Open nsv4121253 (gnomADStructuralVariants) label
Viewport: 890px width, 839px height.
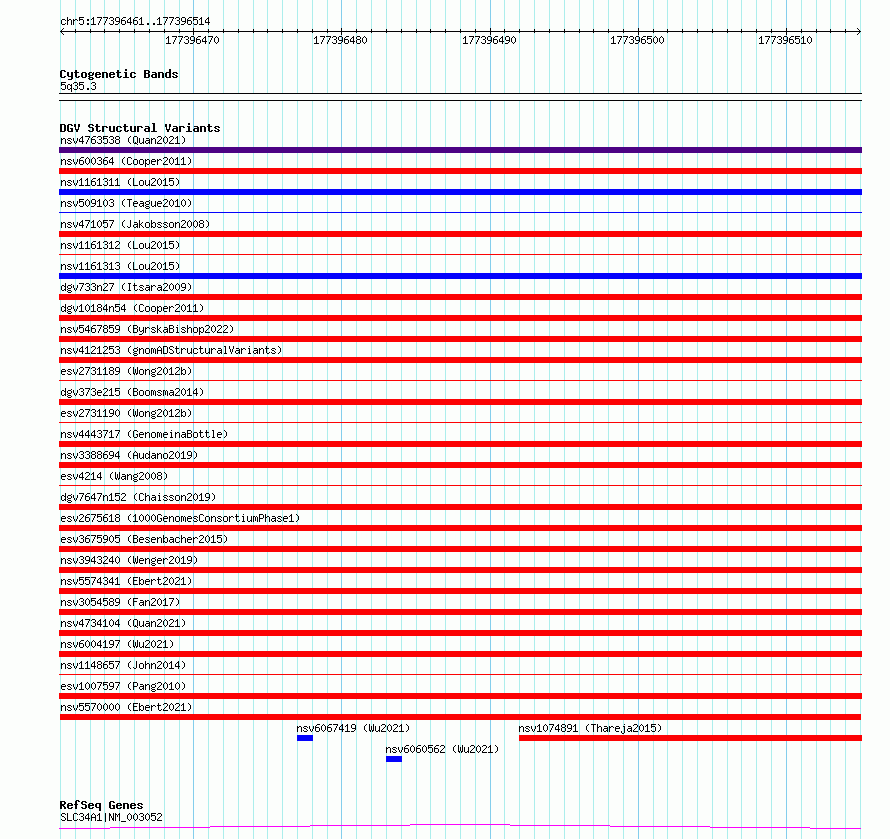coord(171,350)
